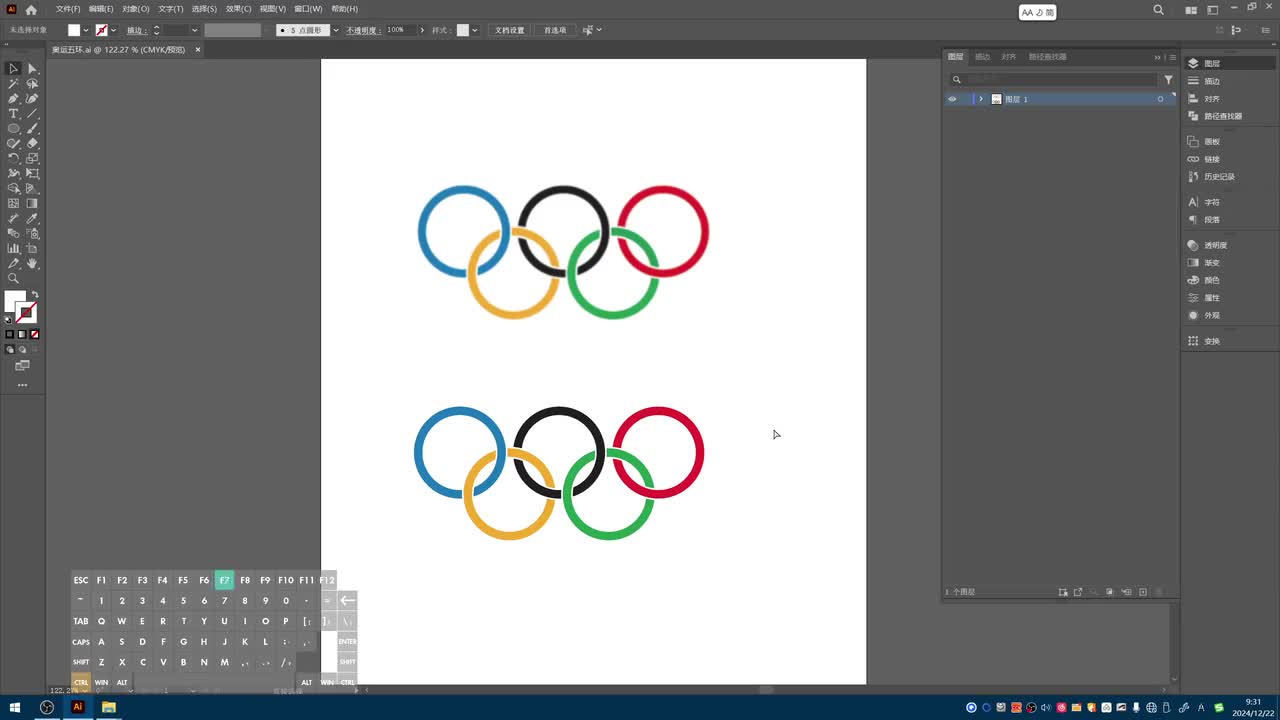Pick the Lasso tool
Screen dimensions: 1280x720
point(32,84)
